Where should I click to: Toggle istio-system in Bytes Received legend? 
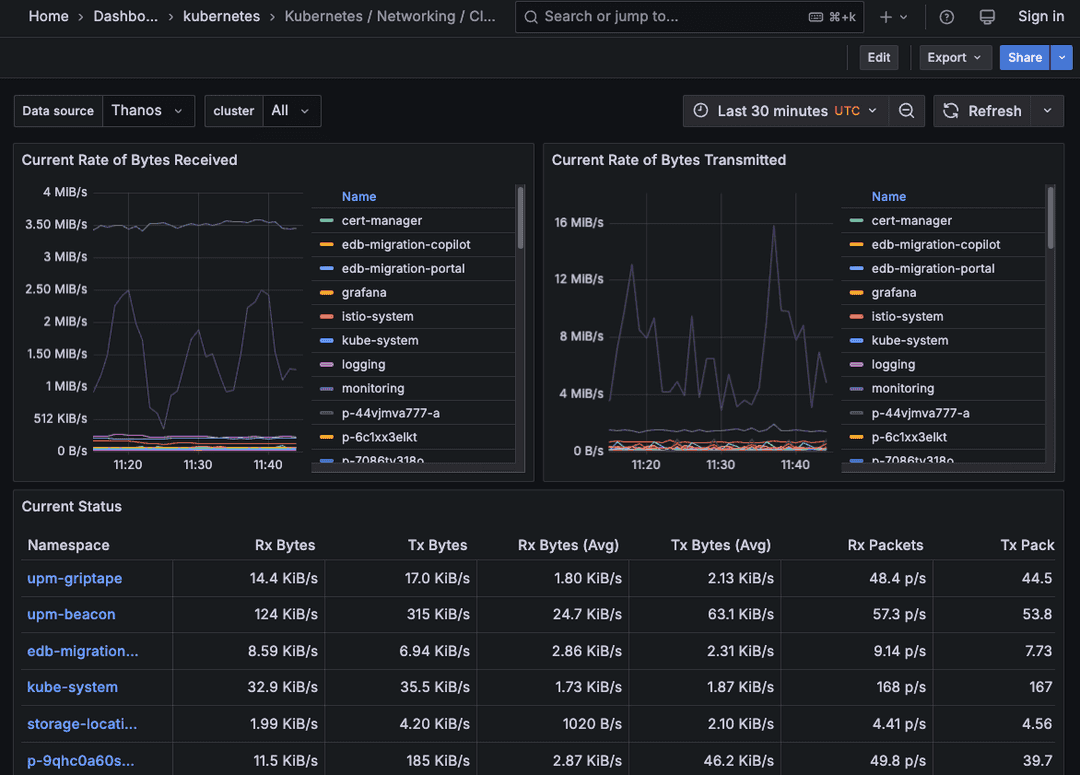point(377,317)
